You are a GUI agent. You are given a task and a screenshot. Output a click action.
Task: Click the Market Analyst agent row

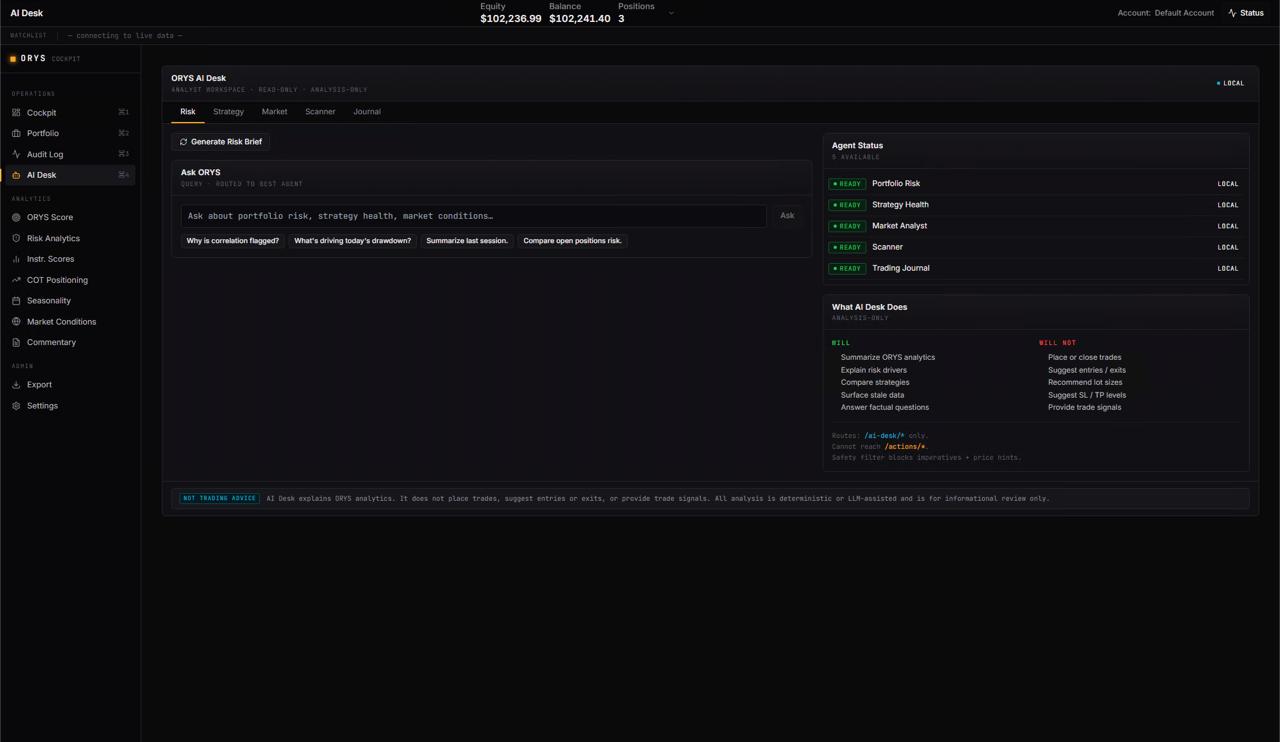click(x=1035, y=226)
